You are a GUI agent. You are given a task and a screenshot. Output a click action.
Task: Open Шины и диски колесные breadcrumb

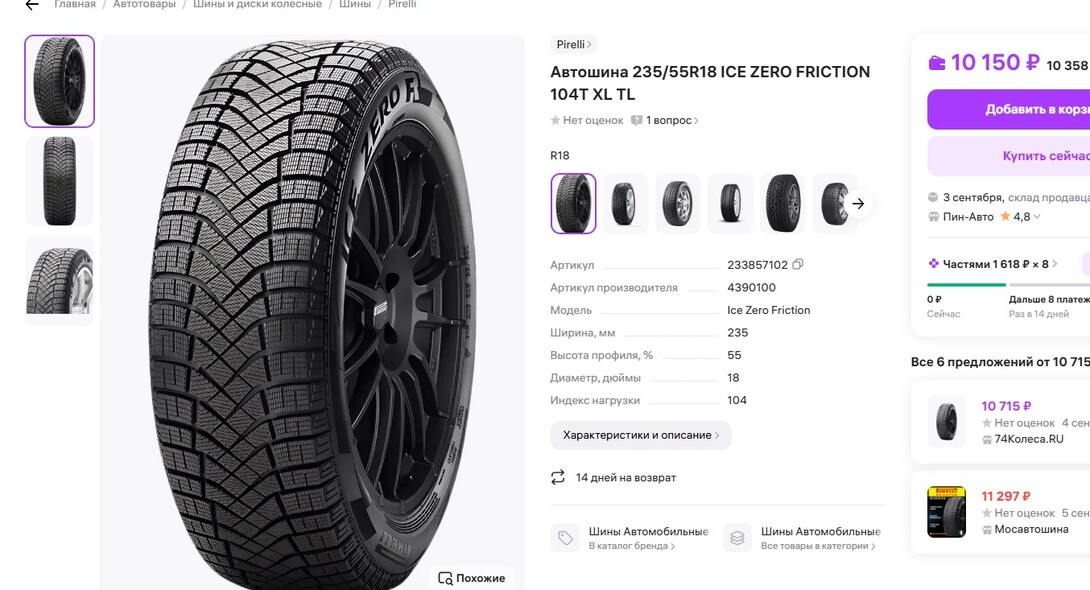(257, 5)
